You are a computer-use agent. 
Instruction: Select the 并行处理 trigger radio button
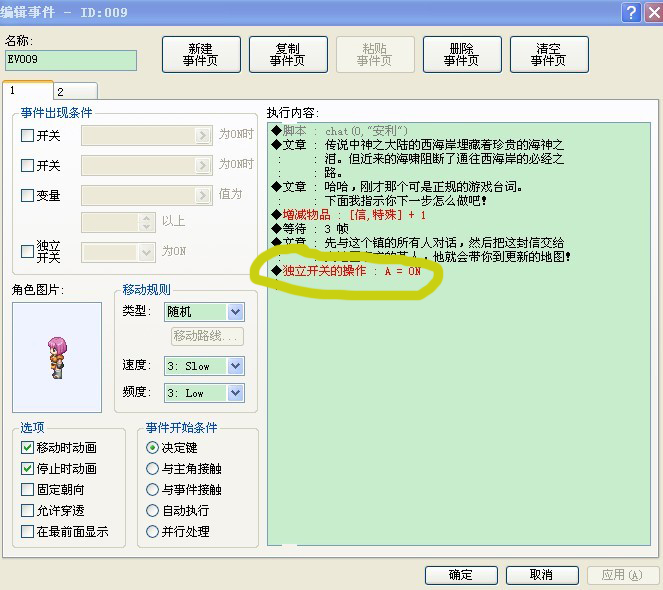[x=152, y=532]
